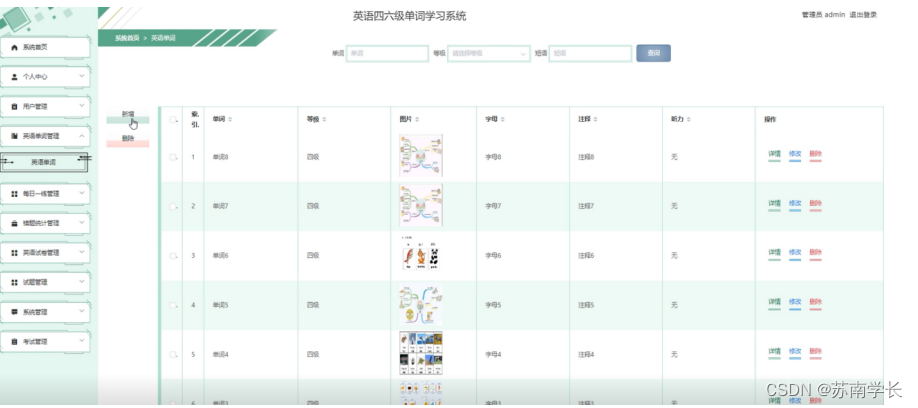Image resolution: width=918 pixels, height=408 pixels.
Task: Expand the 考试管理 menu chevron
Action: pyautogui.click(x=81, y=341)
